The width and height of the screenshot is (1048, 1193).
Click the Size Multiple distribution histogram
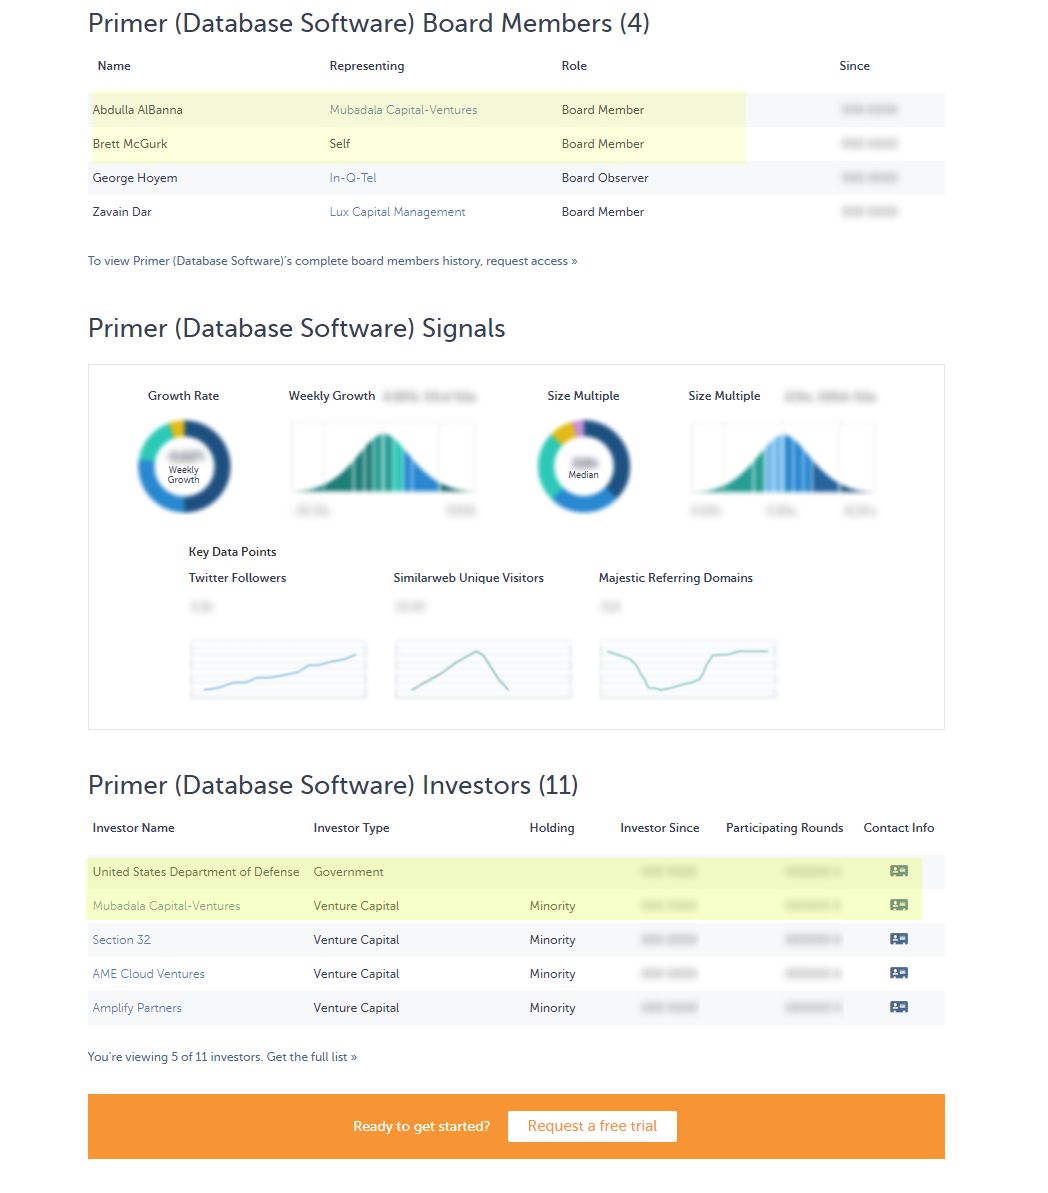(783, 458)
